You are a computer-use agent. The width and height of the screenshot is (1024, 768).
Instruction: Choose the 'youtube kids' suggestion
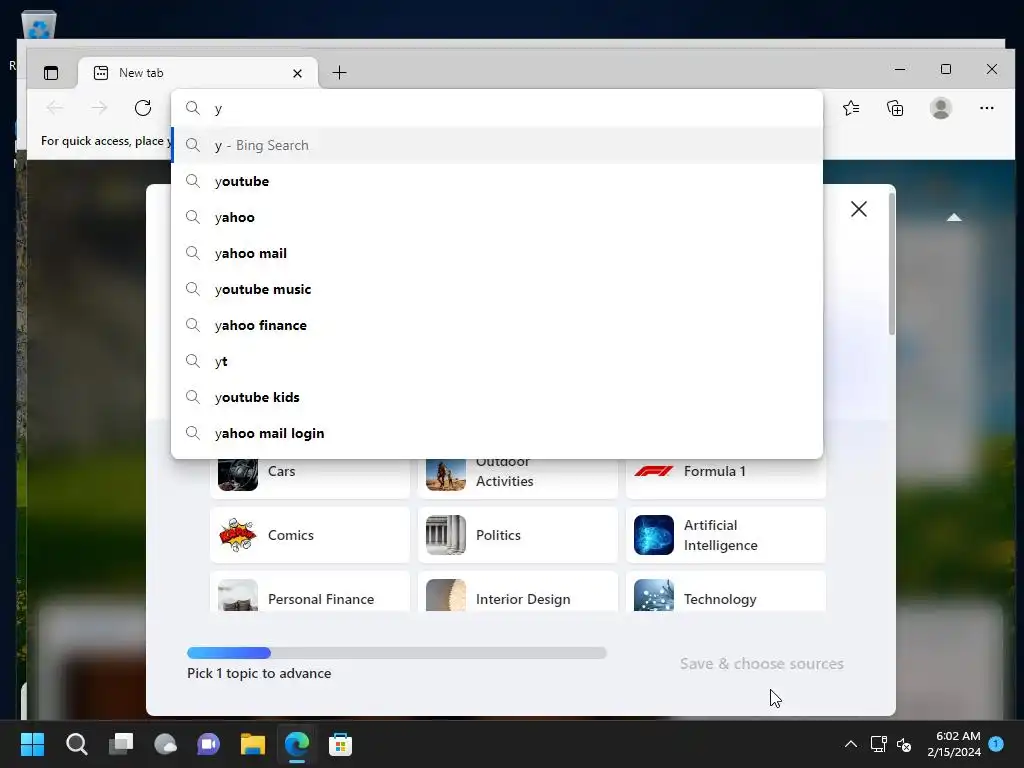pos(497,396)
